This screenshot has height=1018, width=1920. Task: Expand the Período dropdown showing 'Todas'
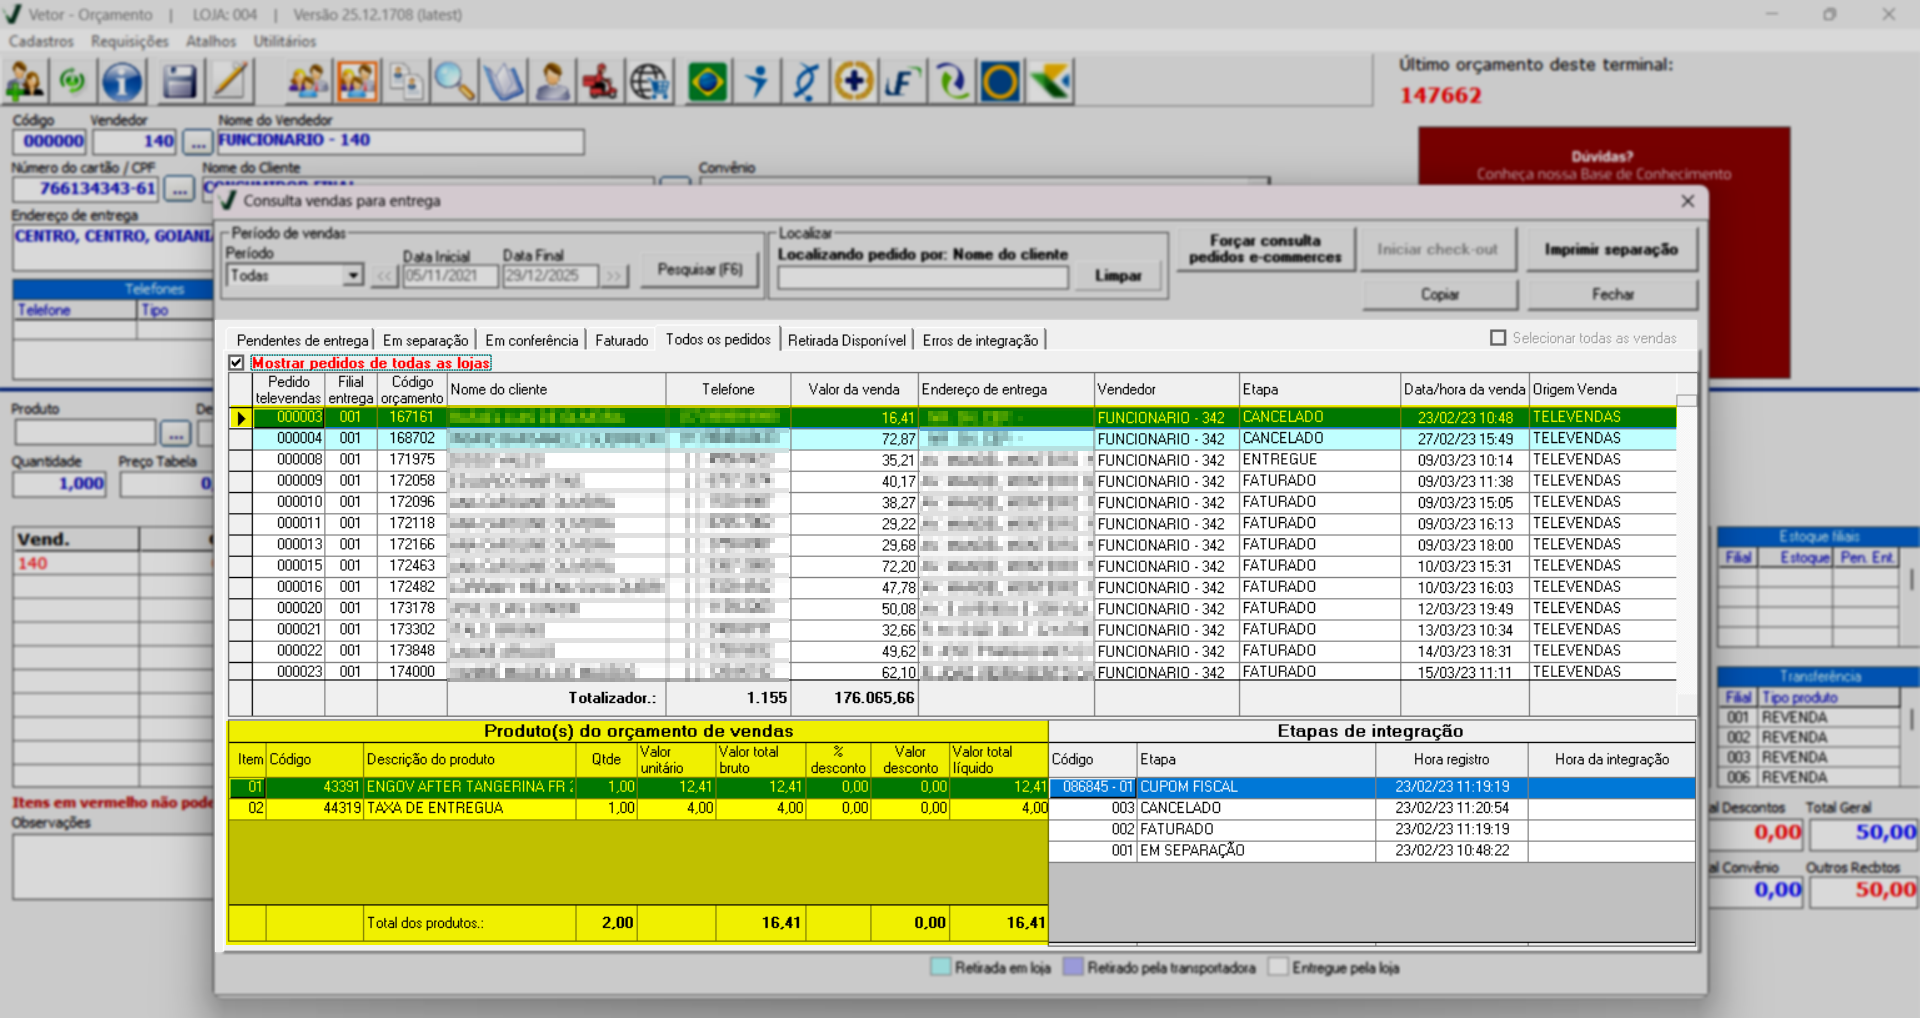pos(352,275)
